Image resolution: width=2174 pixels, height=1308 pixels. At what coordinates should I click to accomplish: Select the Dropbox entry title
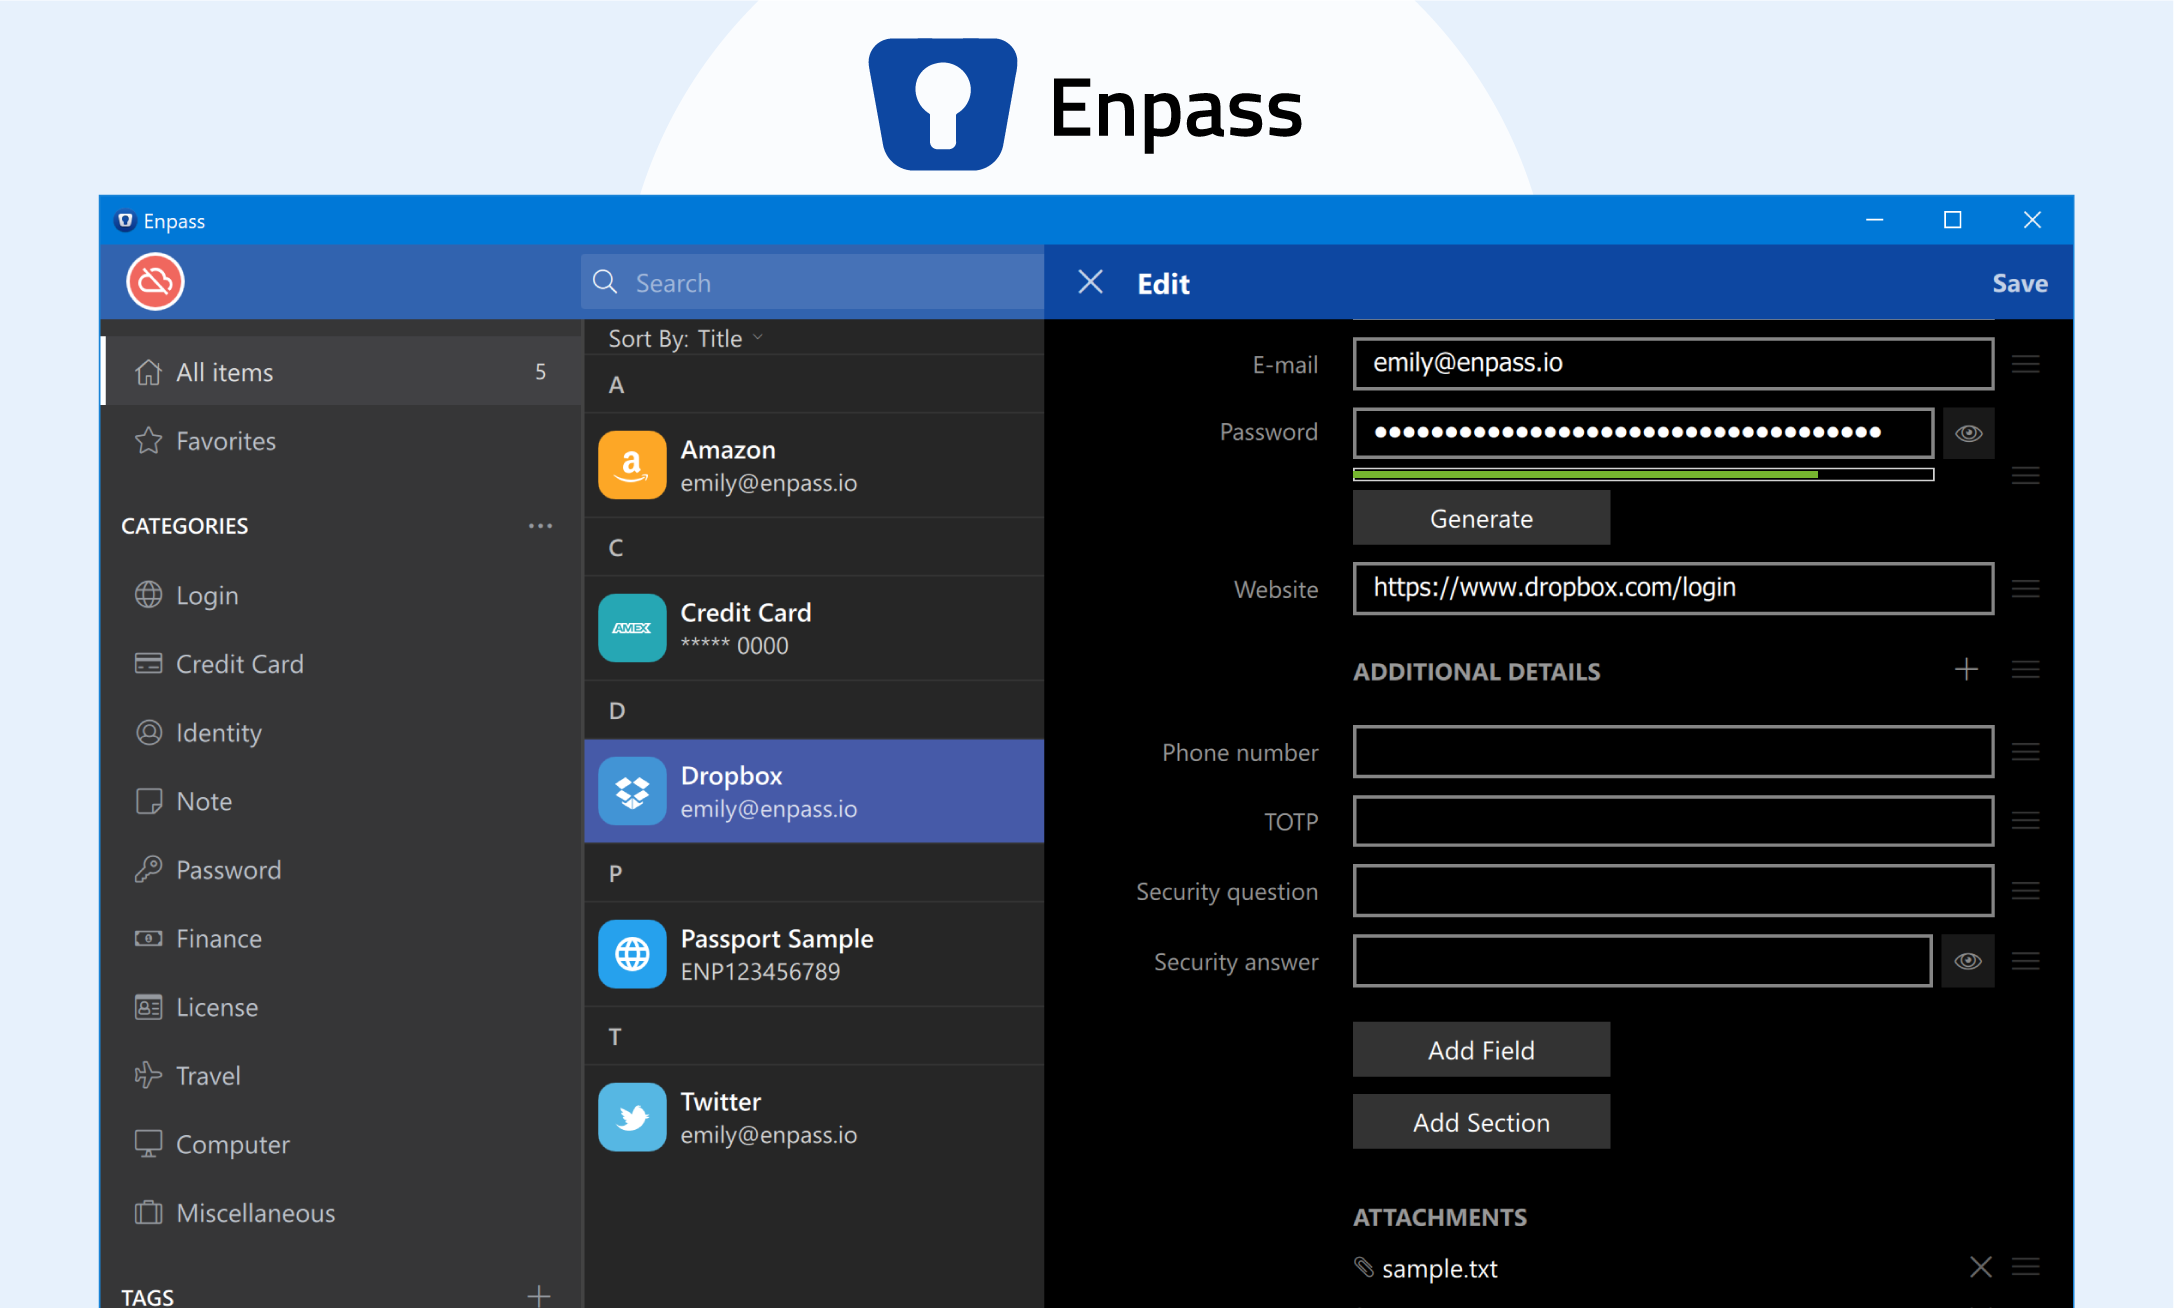click(731, 776)
